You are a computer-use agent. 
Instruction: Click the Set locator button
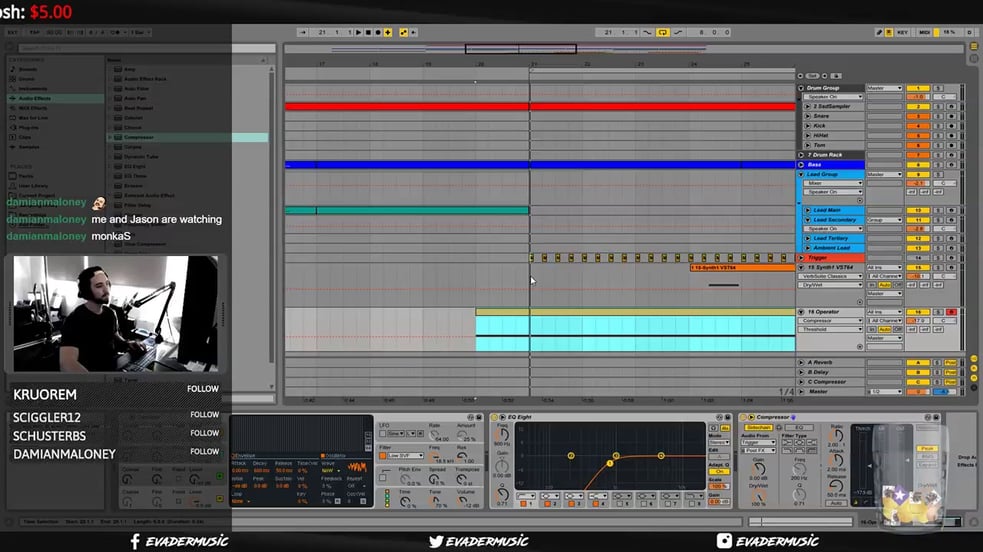pos(813,75)
